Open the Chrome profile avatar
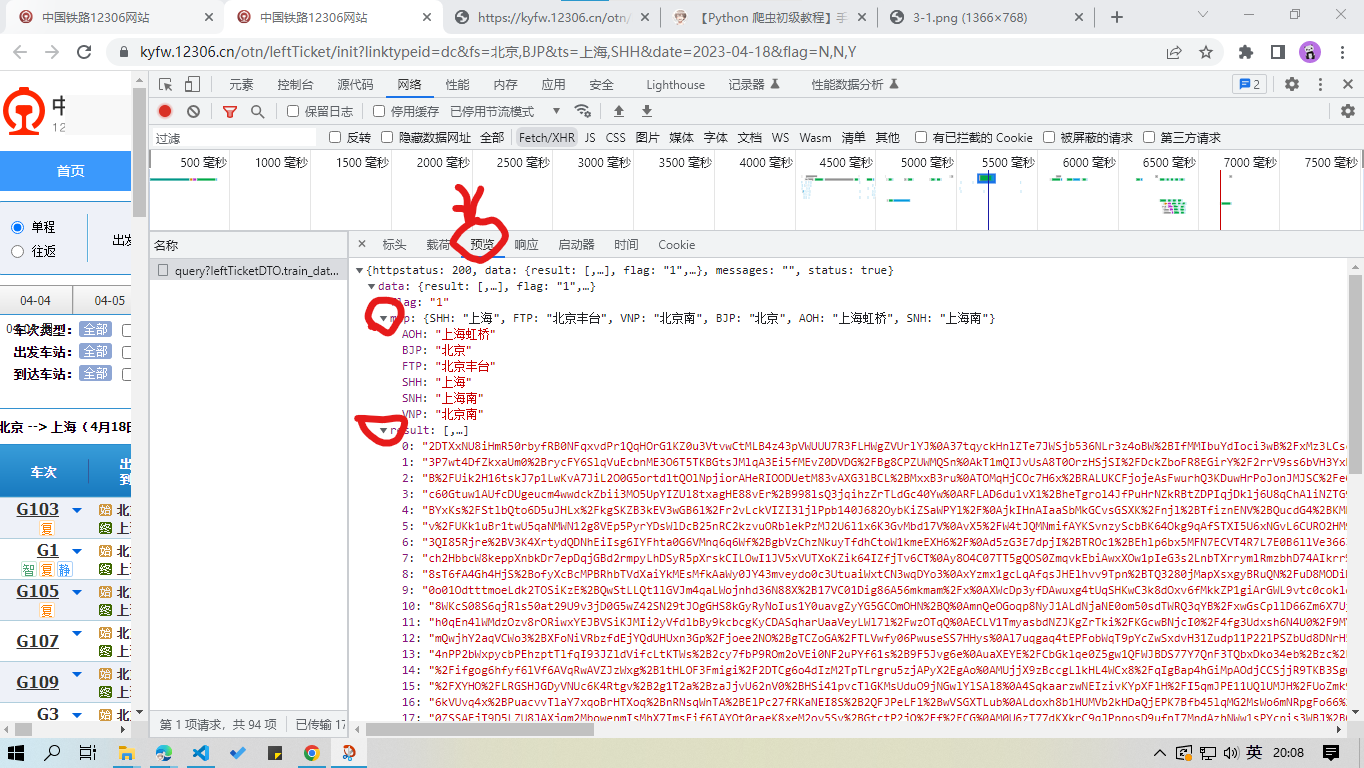The image size is (1364, 768). (x=1309, y=52)
